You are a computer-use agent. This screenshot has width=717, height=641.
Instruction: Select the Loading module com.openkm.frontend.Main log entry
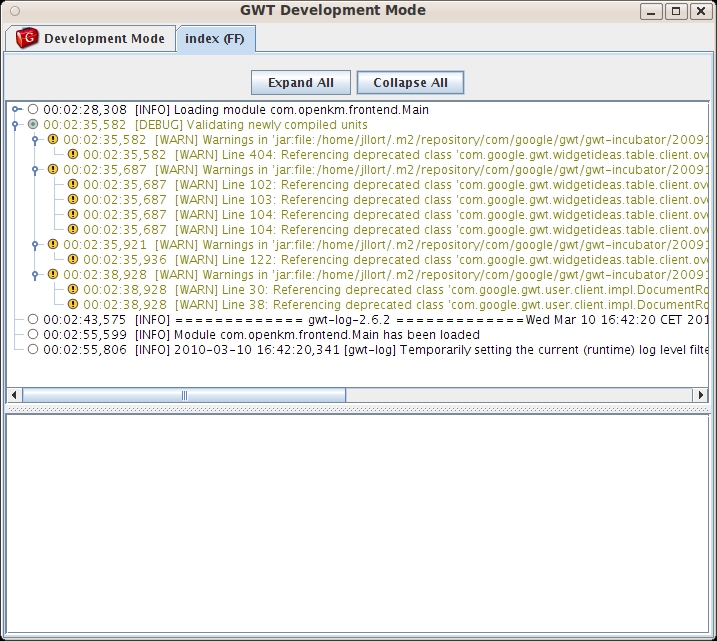click(236, 110)
